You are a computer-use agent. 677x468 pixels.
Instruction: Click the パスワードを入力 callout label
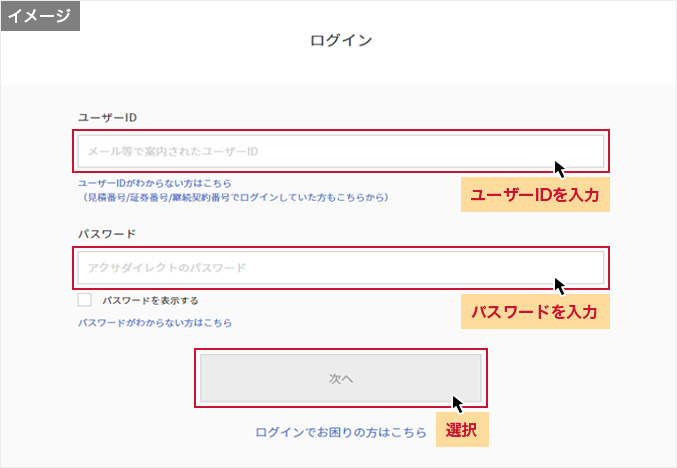click(x=534, y=312)
